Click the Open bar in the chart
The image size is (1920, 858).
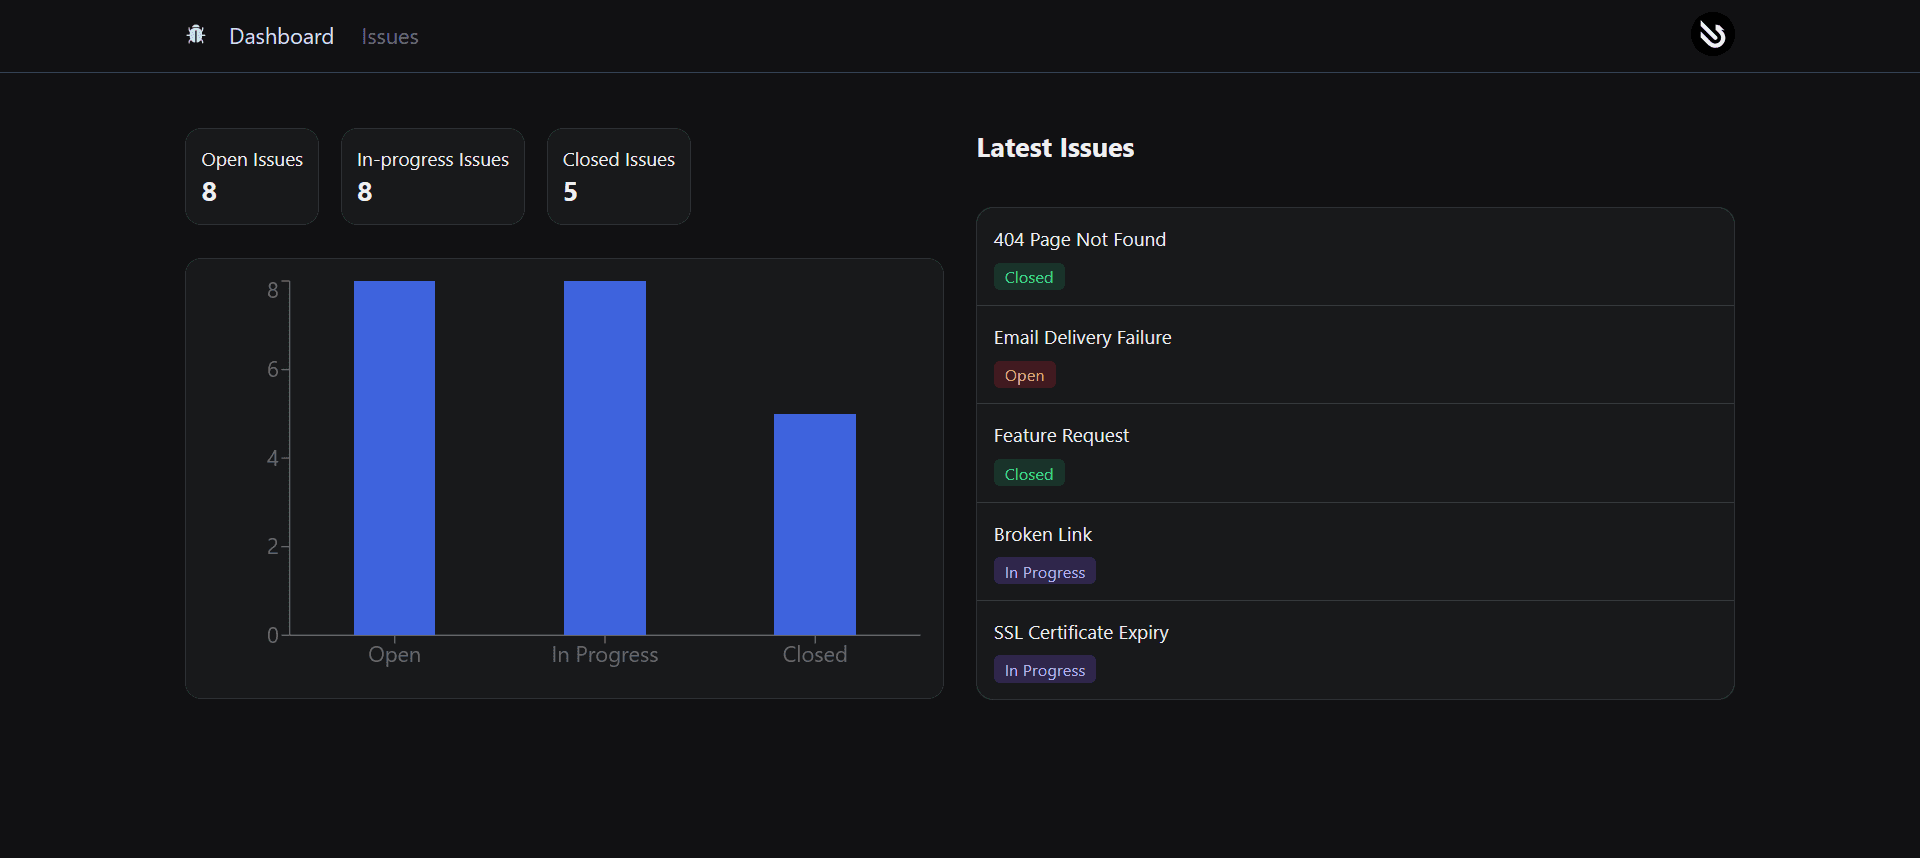coord(394,458)
